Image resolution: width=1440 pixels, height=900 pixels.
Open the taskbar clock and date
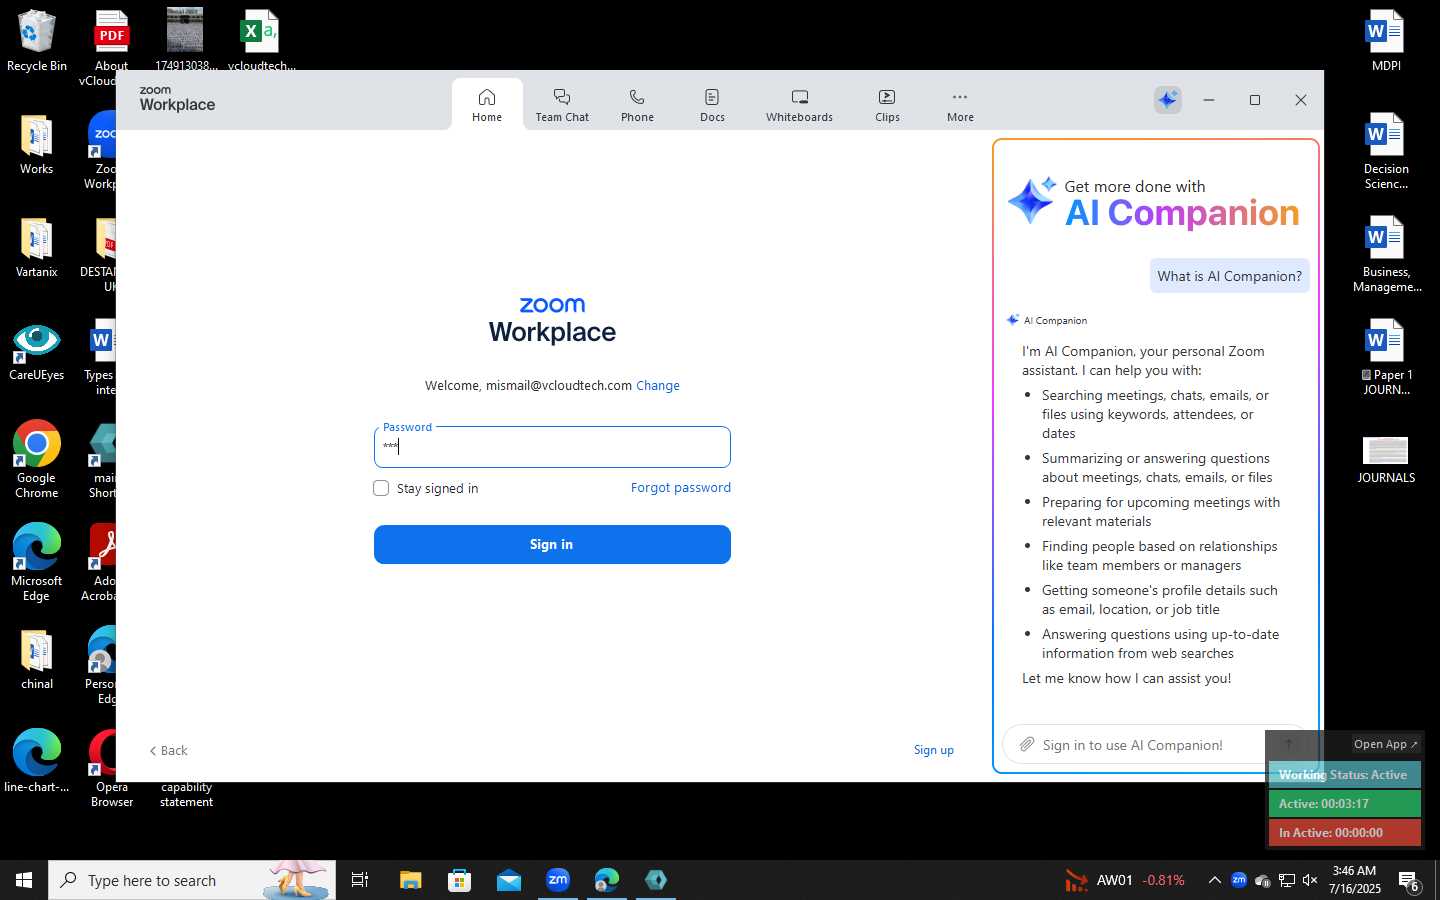(1355, 880)
